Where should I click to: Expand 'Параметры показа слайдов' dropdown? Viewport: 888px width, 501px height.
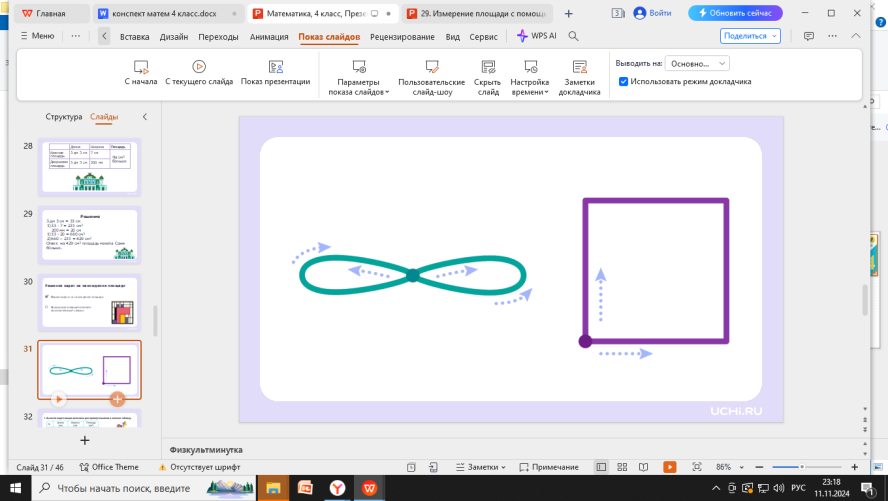(x=358, y=87)
